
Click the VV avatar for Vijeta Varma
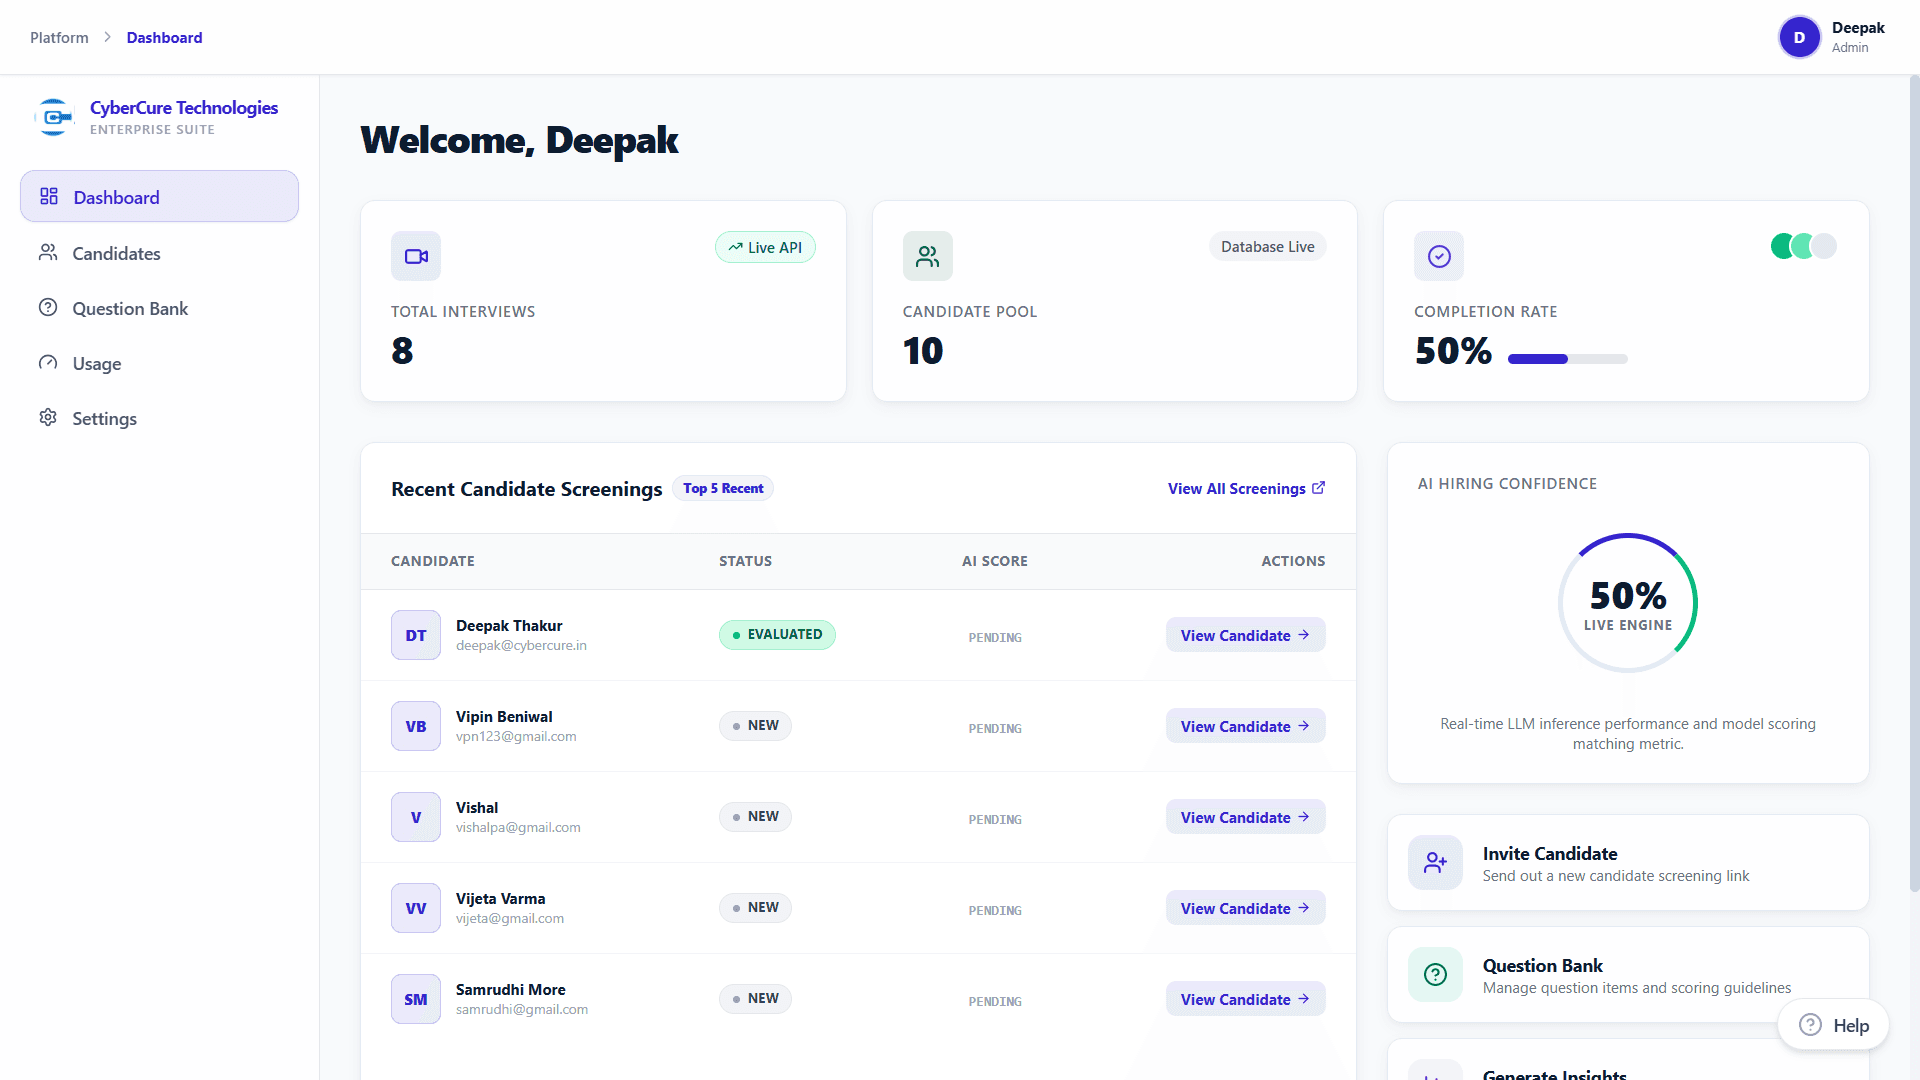[x=416, y=908]
